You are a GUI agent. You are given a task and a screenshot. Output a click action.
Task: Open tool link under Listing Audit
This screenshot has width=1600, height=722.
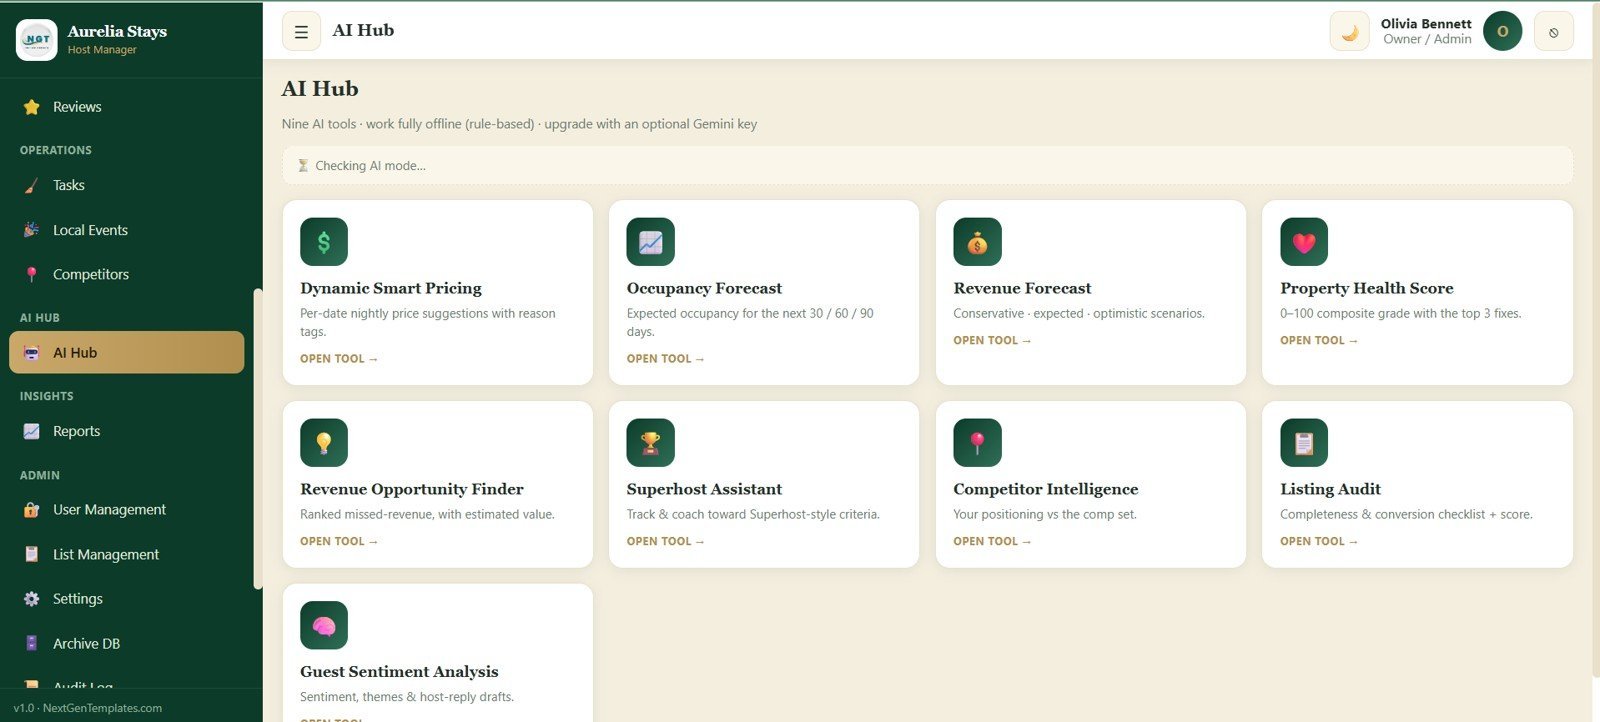pyautogui.click(x=1319, y=542)
